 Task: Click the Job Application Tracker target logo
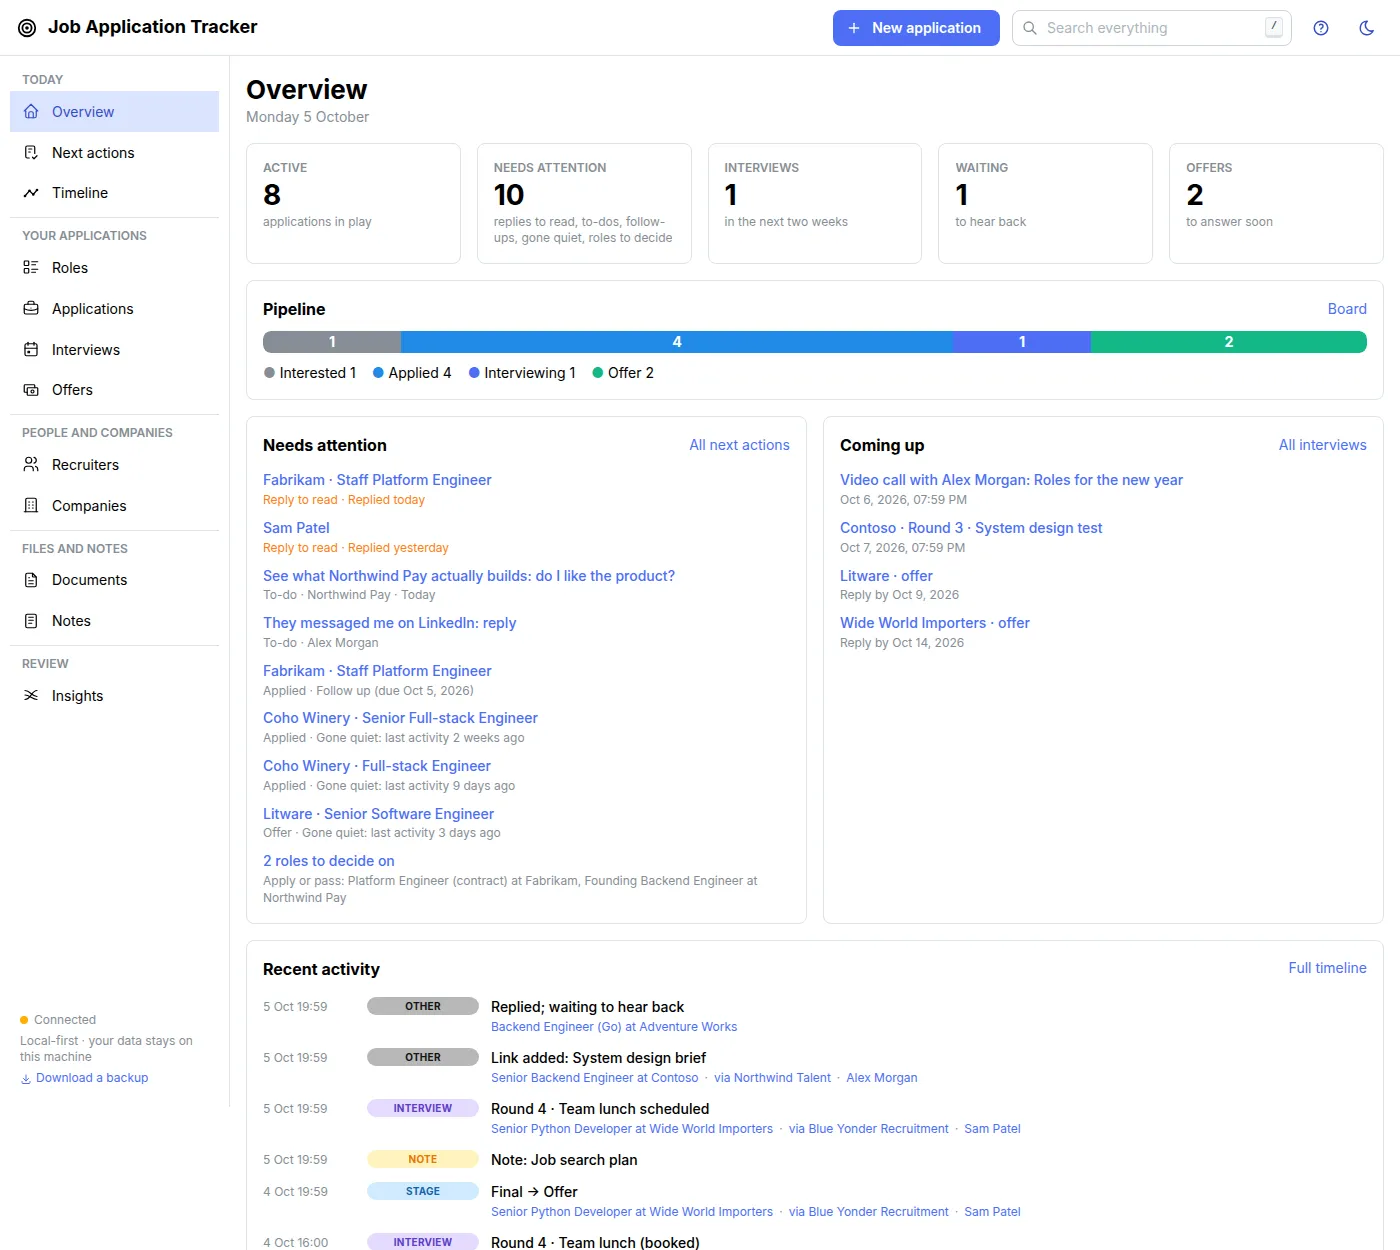tap(27, 28)
